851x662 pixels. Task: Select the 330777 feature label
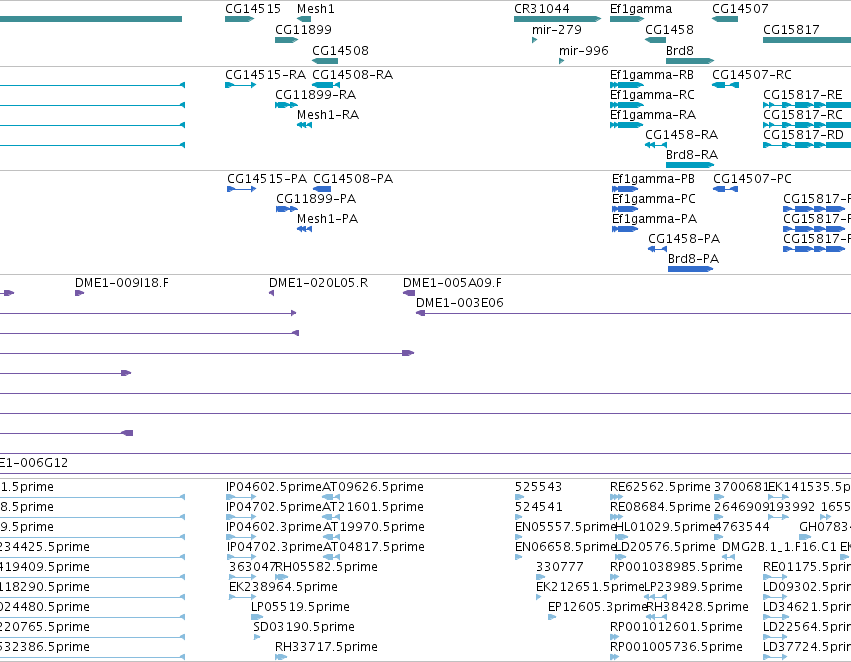(560, 567)
